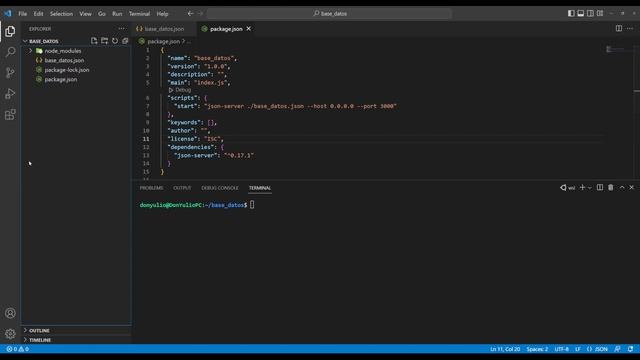Open base_datos.json in the file tree
Image resolution: width=640 pixels, height=360 pixels.
[x=64, y=60]
